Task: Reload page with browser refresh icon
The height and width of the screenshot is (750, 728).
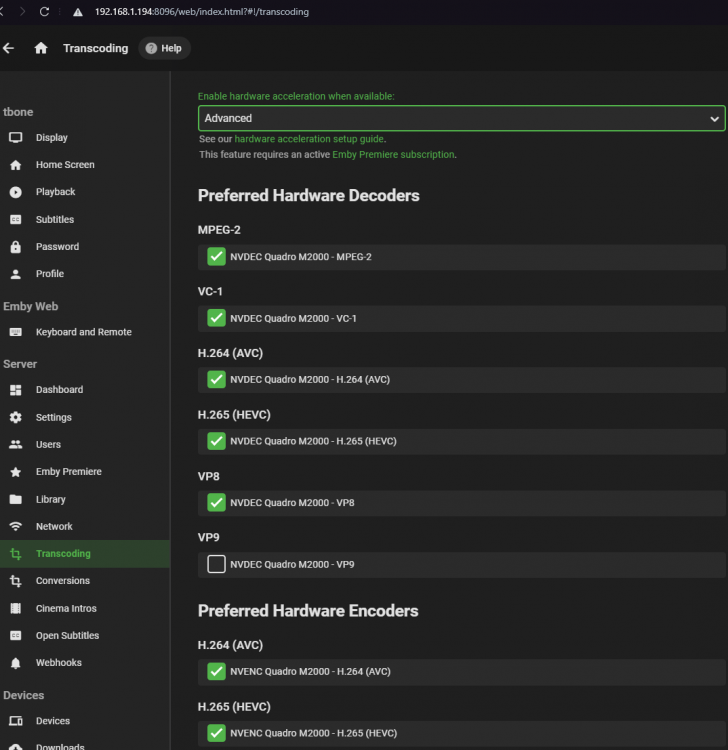Action: tap(44, 11)
